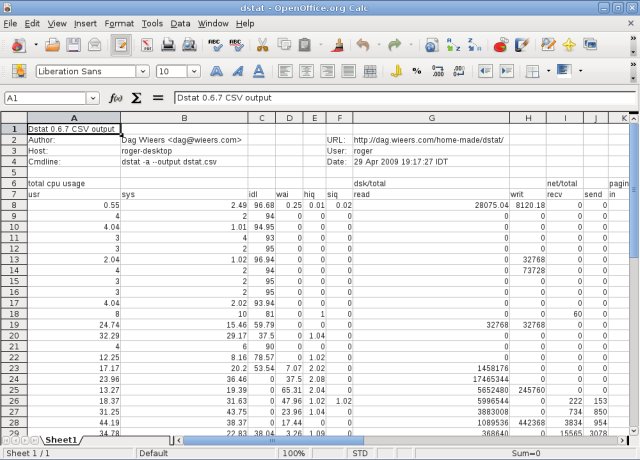Click the Decrease Indent icon

pyautogui.click(x=485, y=71)
